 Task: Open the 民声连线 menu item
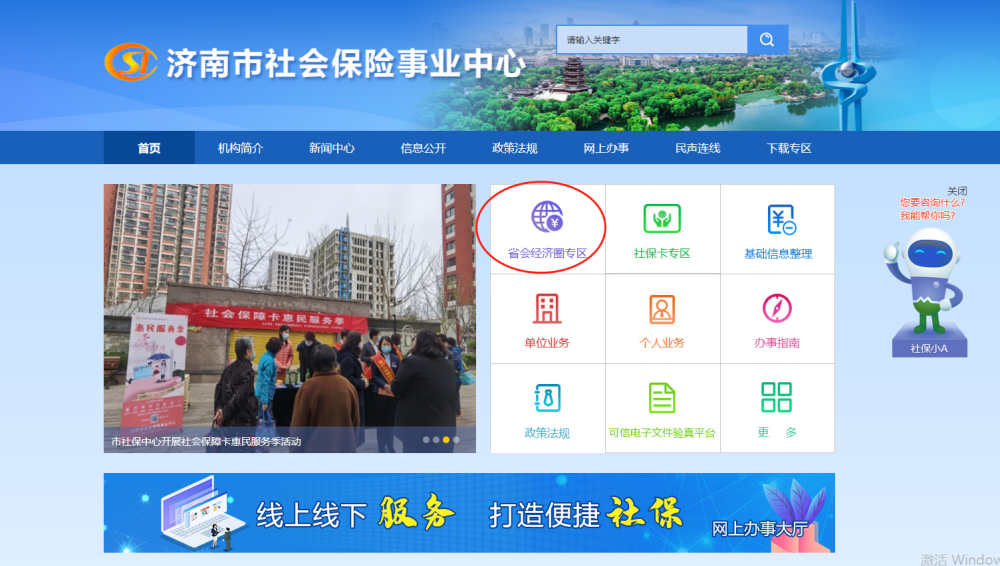pos(698,148)
